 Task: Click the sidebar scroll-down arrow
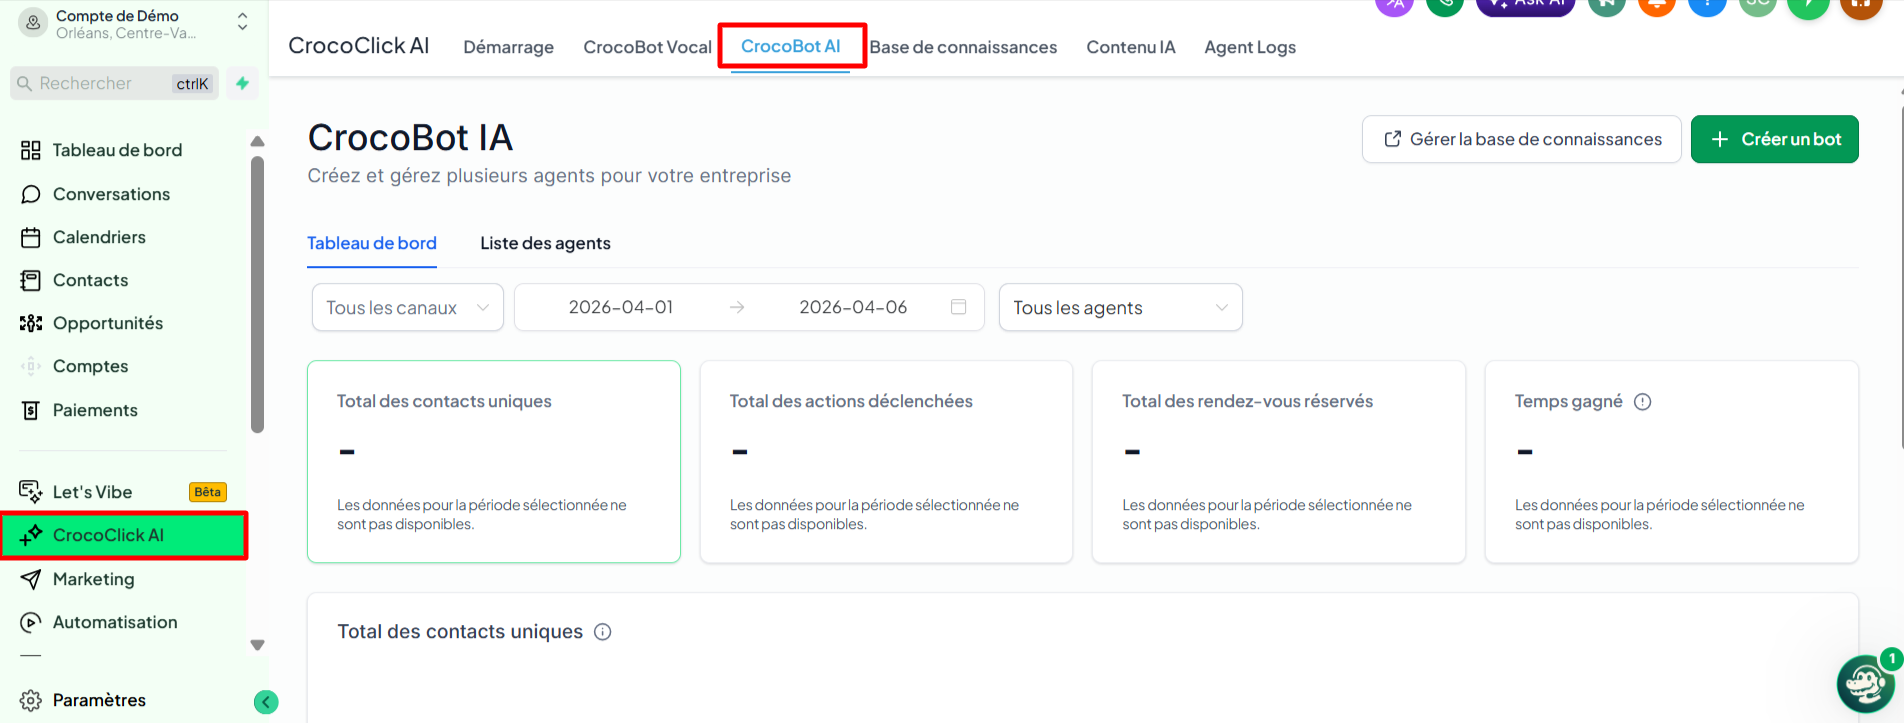(x=257, y=645)
